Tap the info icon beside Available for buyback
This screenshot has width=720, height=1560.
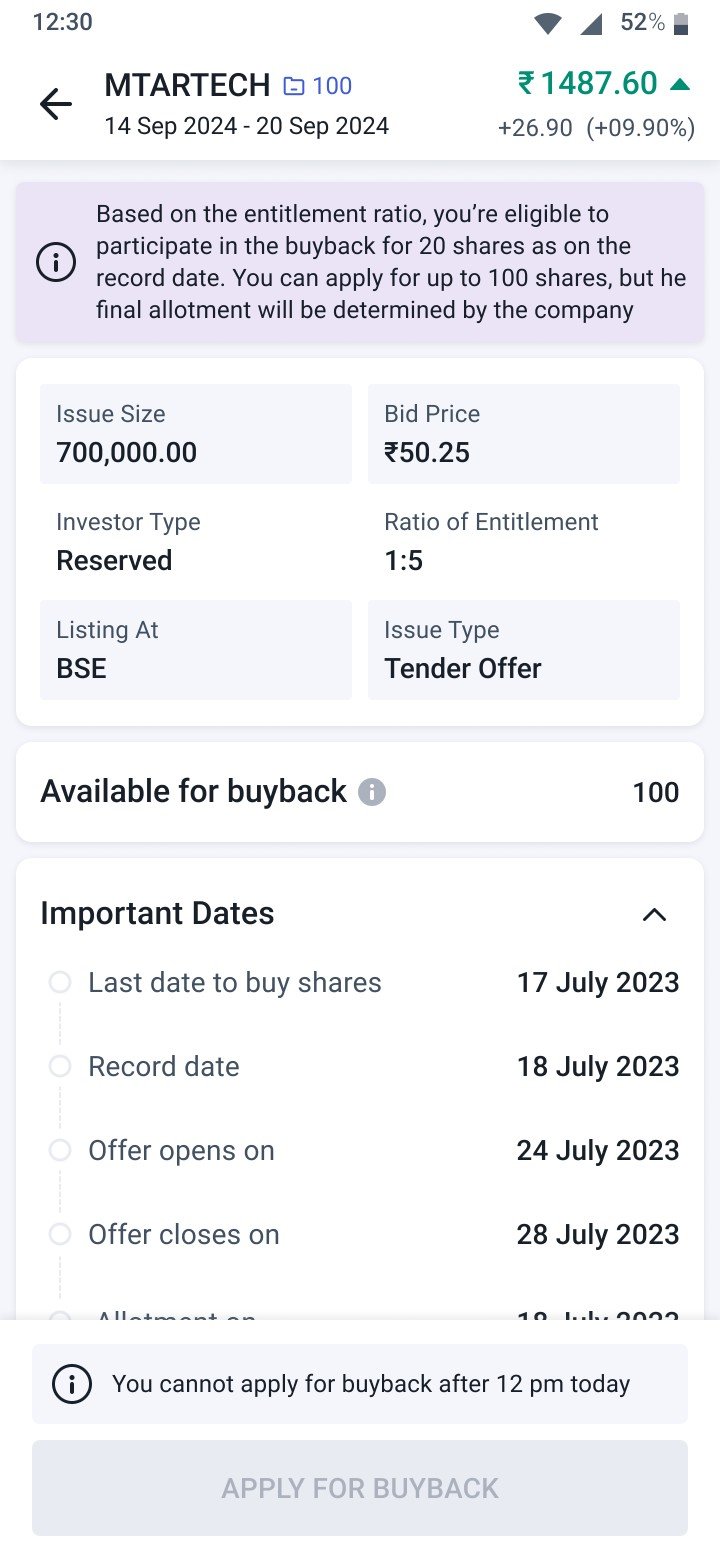coord(372,793)
